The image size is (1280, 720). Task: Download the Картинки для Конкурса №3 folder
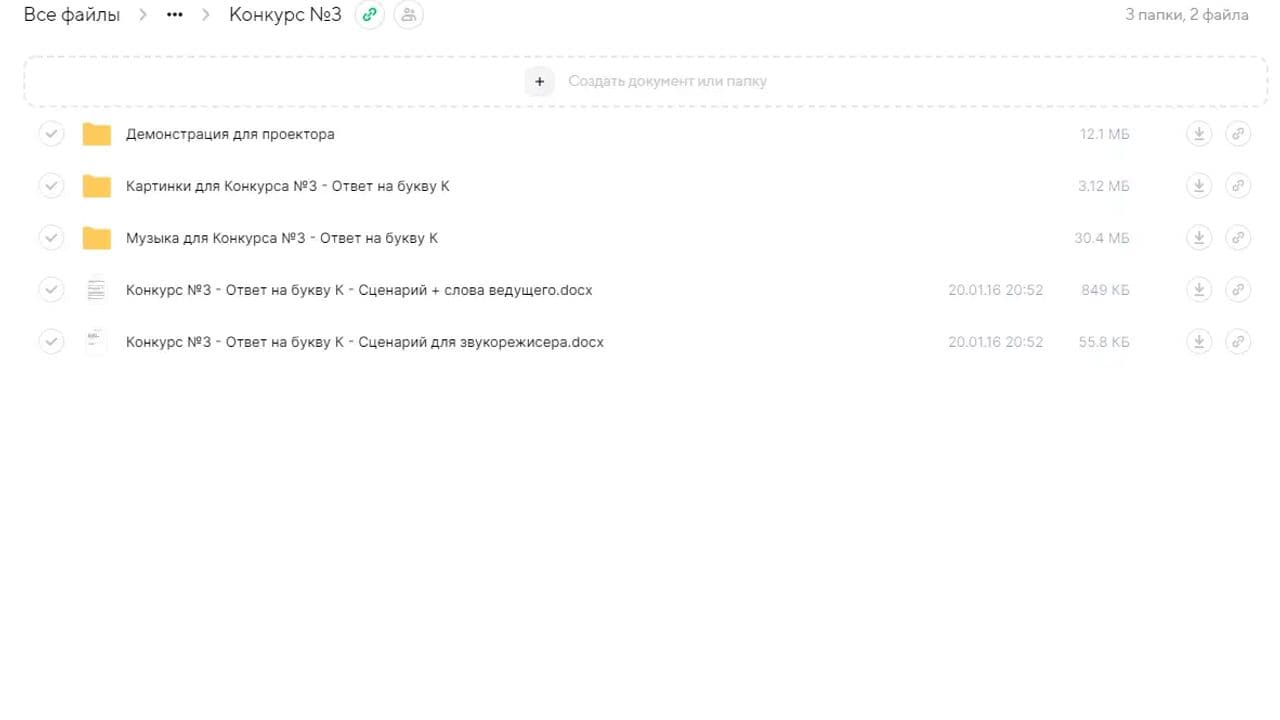pos(1198,186)
